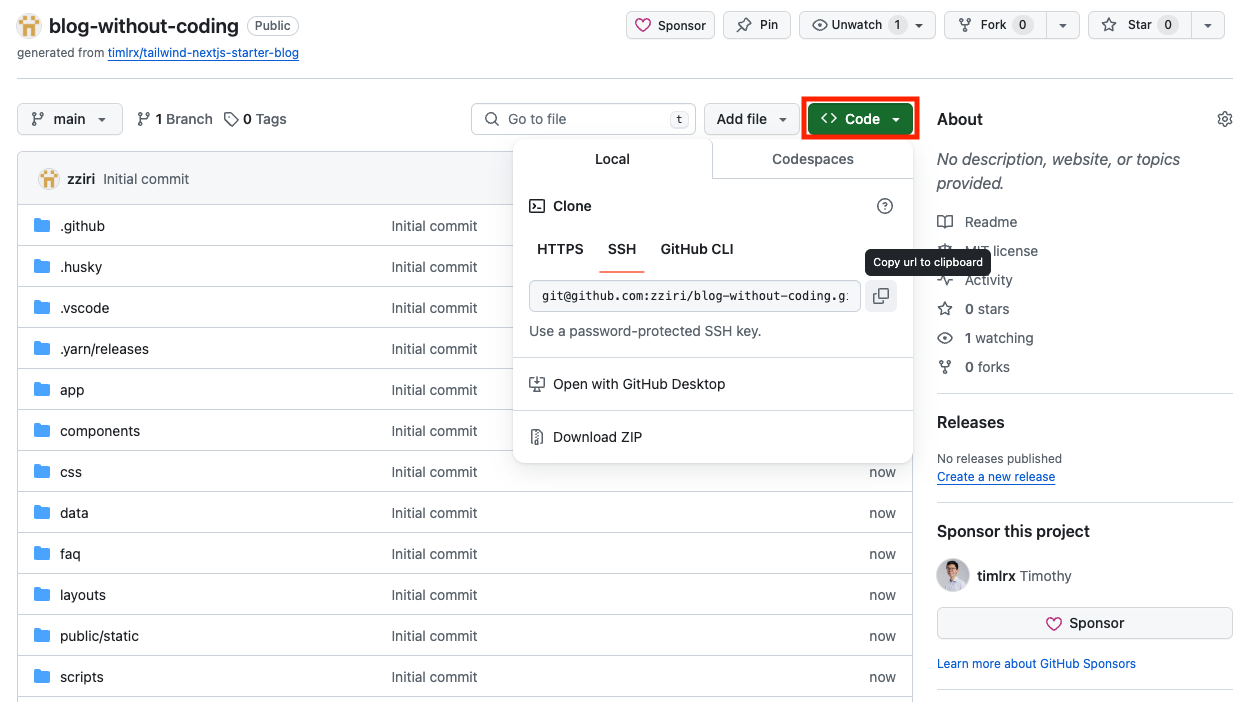Click the watching eye icon in About

(945, 338)
